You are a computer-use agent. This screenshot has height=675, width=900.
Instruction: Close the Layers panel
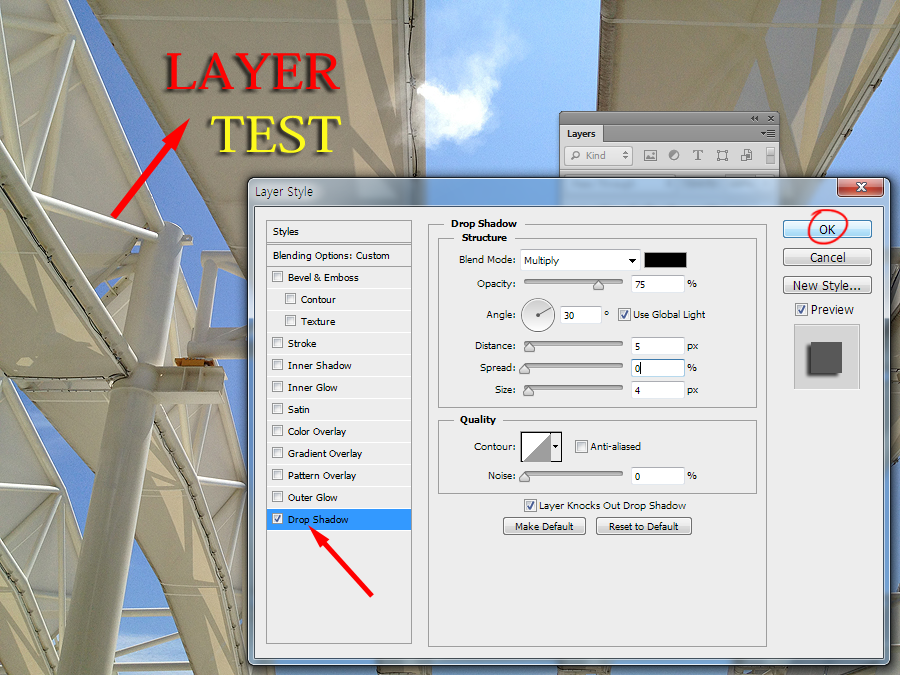[x=771, y=118]
